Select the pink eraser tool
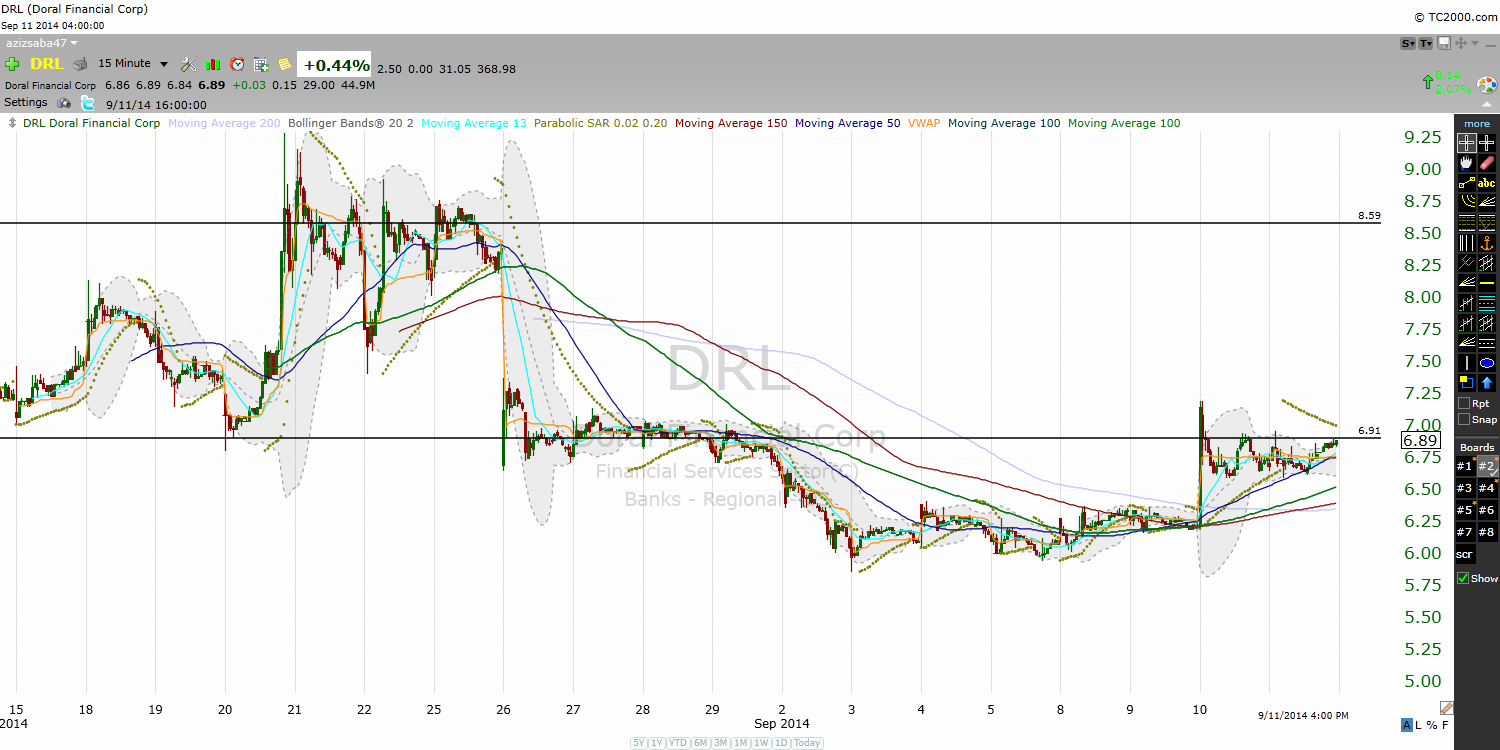1500x750 pixels. 1487,162
